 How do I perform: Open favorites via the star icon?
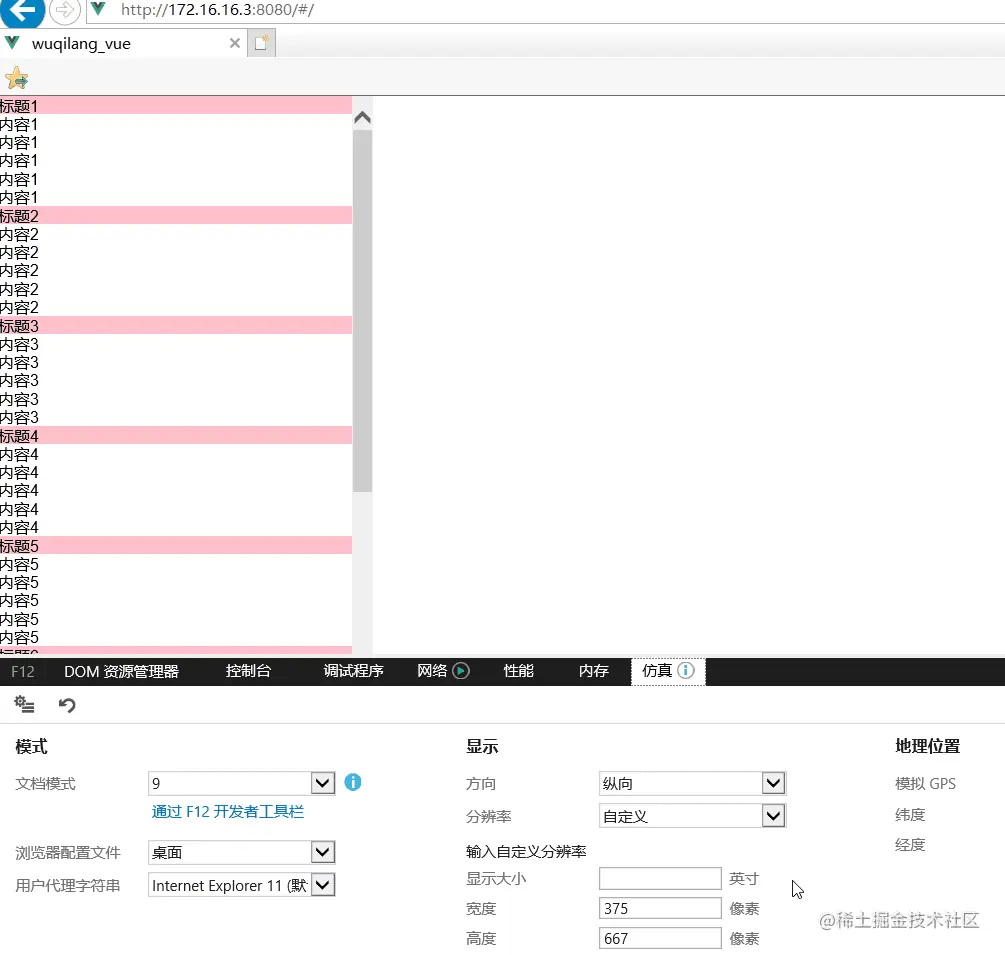pos(17,77)
